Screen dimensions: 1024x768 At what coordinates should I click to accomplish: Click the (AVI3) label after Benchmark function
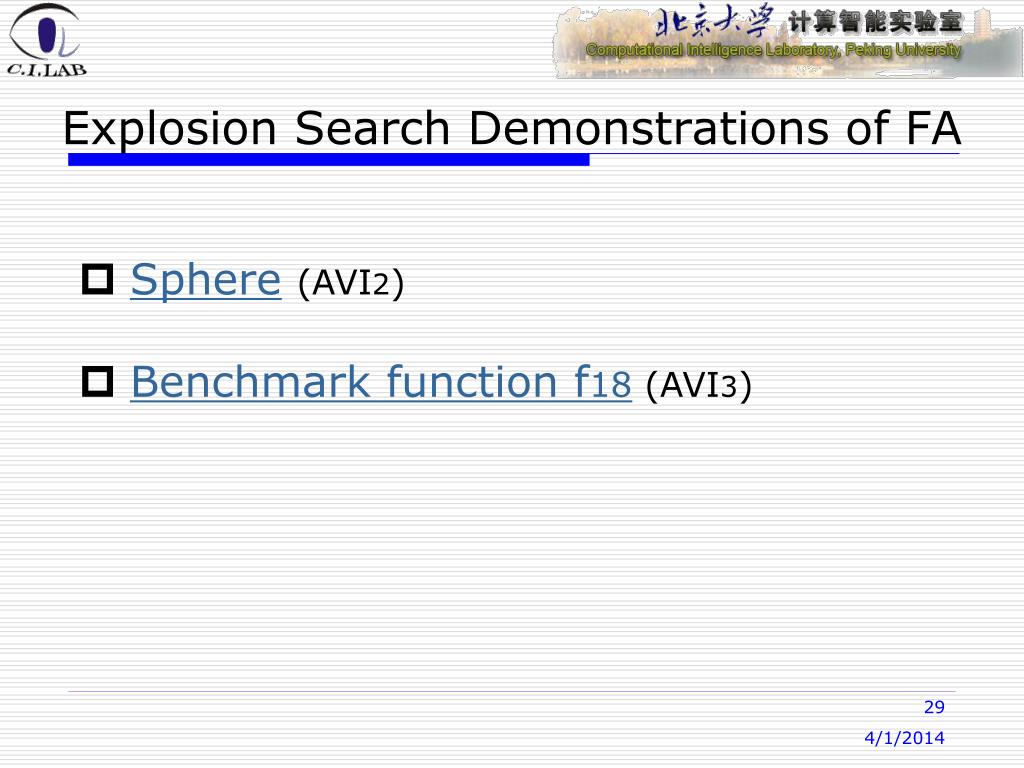(699, 385)
